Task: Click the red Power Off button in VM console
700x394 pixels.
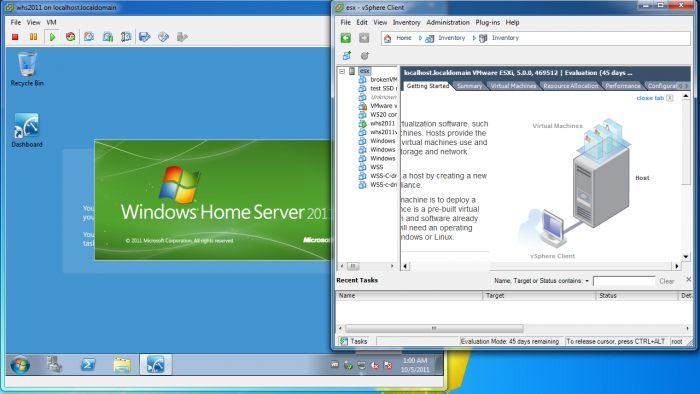Action: click(15, 37)
